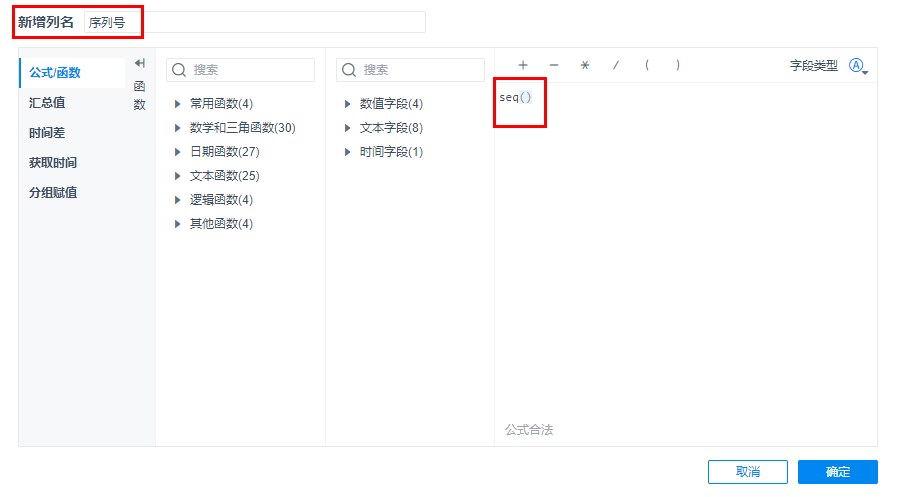Expand 日期函数(27) group

[177, 152]
